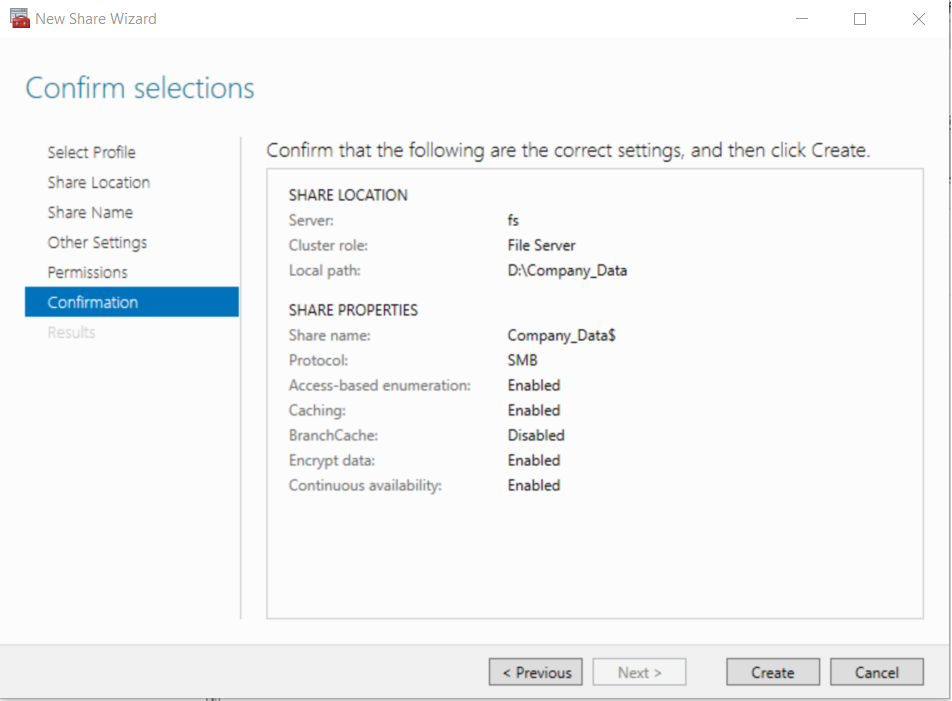Click the D:\Company_Data local path value
The height and width of the screenshot is (701, 952).
pos(567,271)
